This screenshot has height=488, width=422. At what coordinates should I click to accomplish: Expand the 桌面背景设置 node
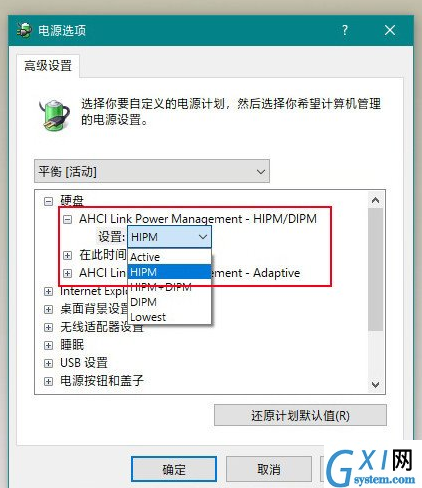point(48,309)
